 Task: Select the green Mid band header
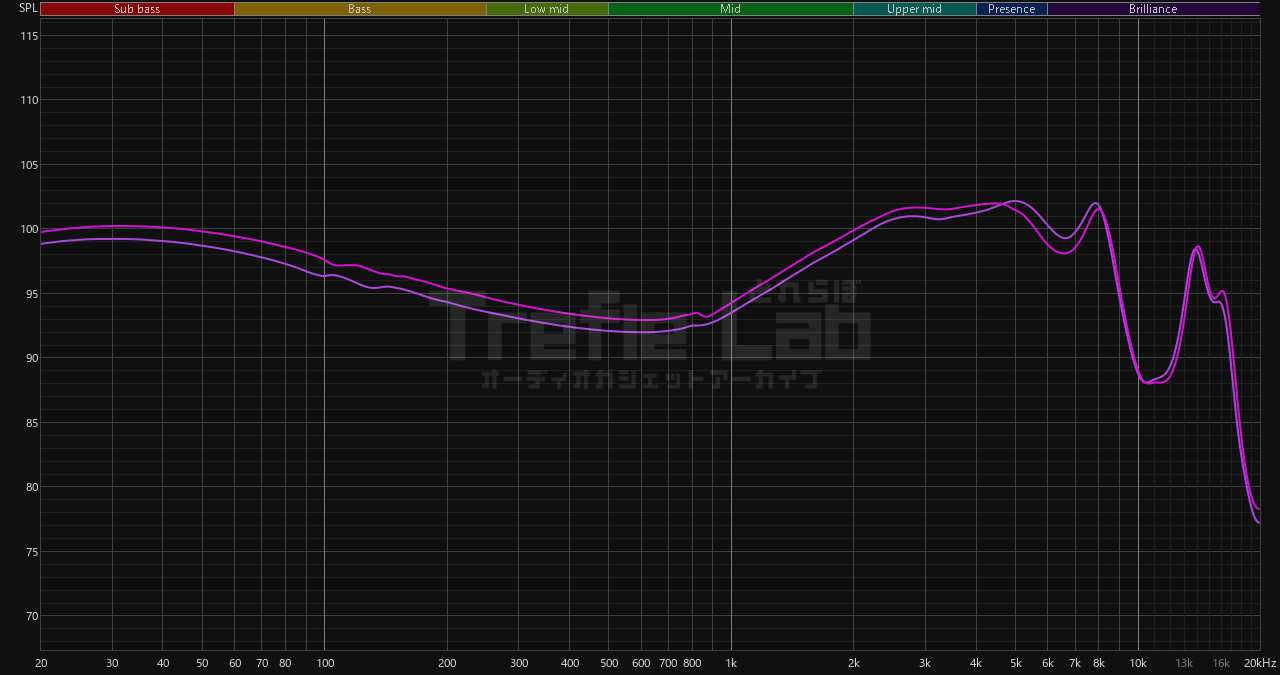730,9
